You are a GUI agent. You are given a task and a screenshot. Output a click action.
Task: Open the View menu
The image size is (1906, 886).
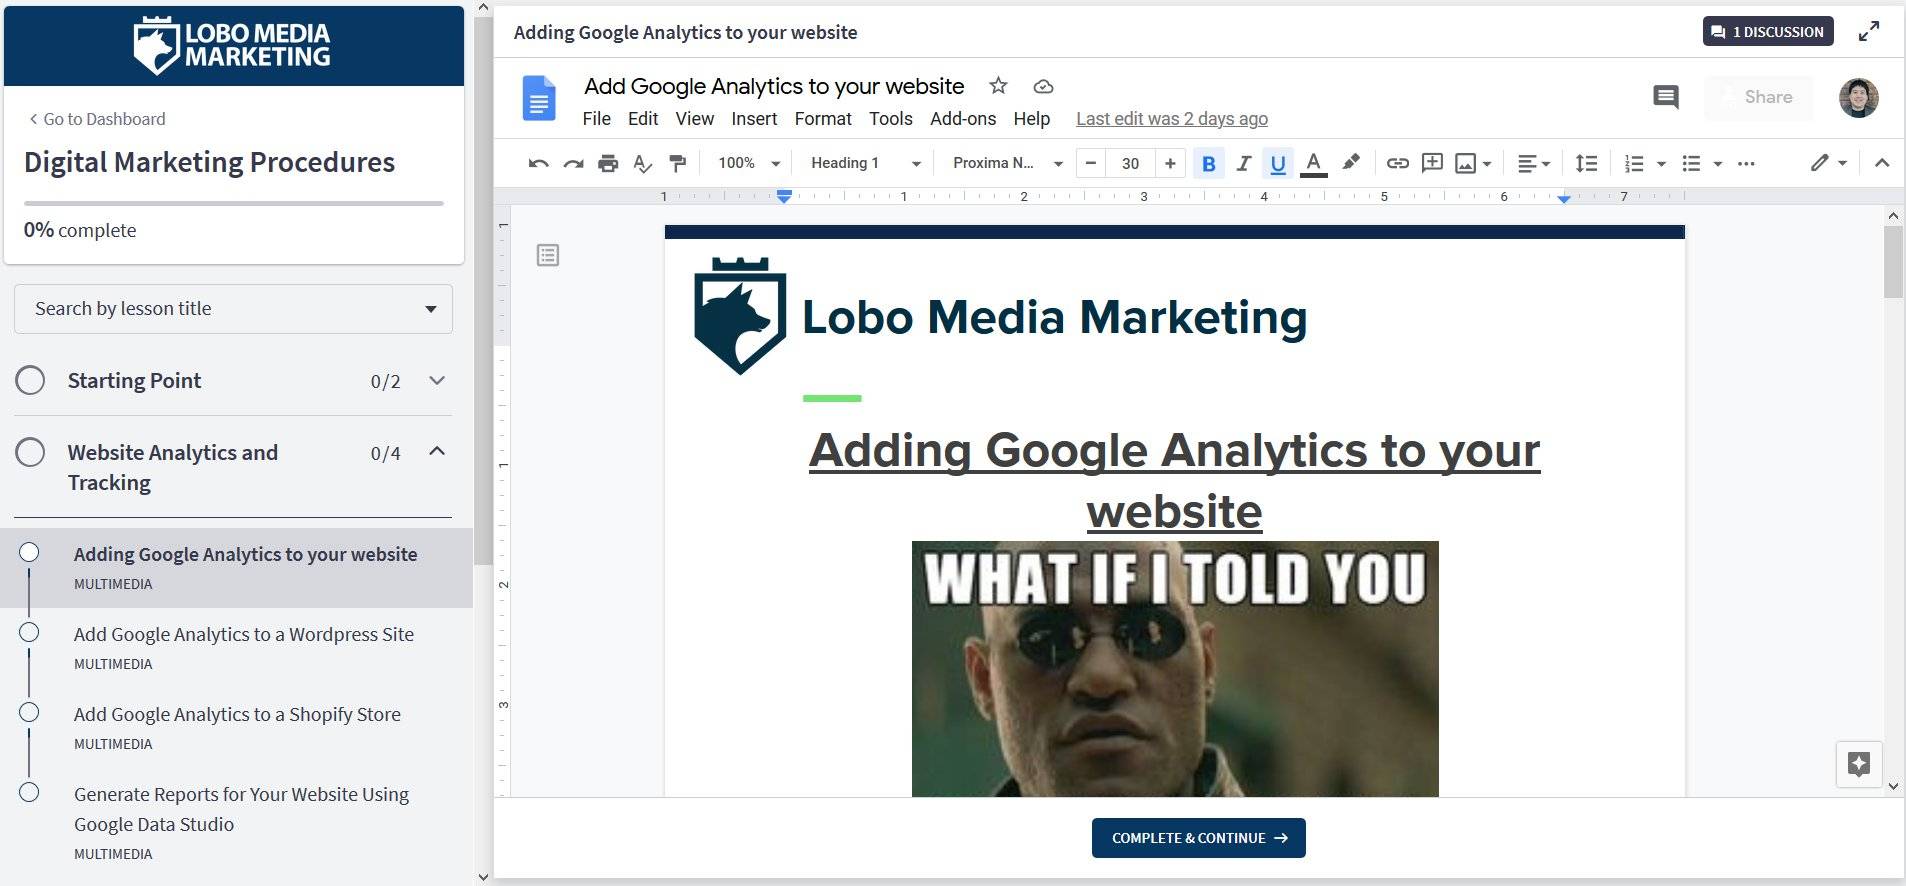pyautogui.click(x=695, y=119)
